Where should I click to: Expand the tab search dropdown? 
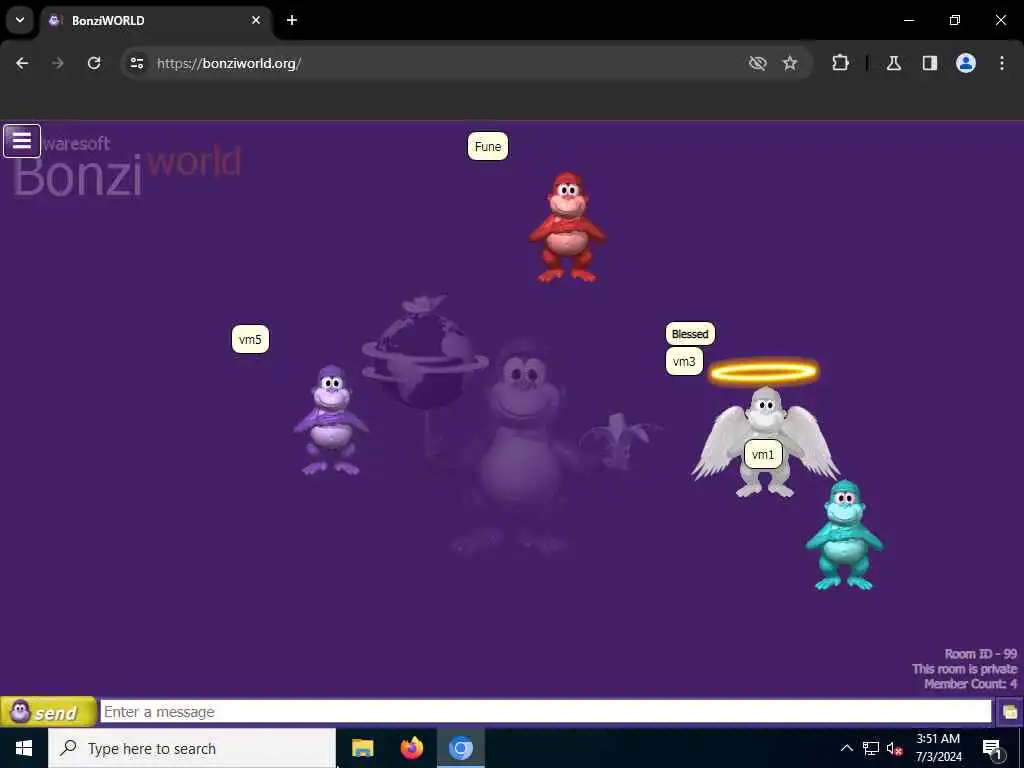point(20,20)
